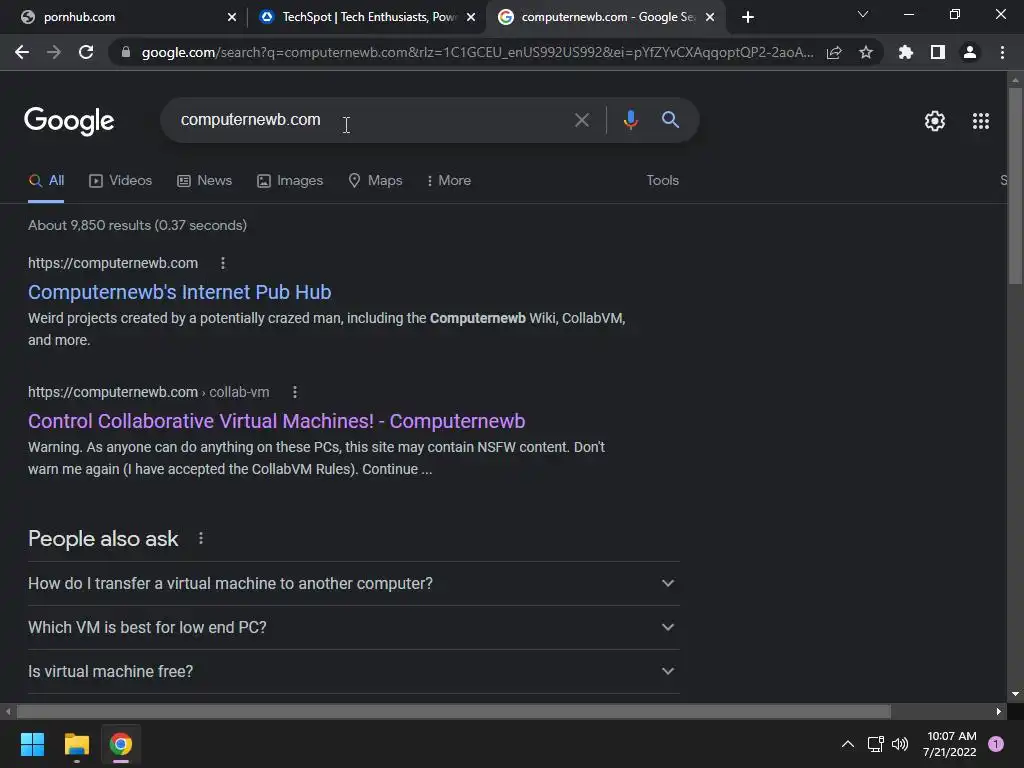1024x768 pixels.
Task: Reload the Google results page
Action: (86, 52)
